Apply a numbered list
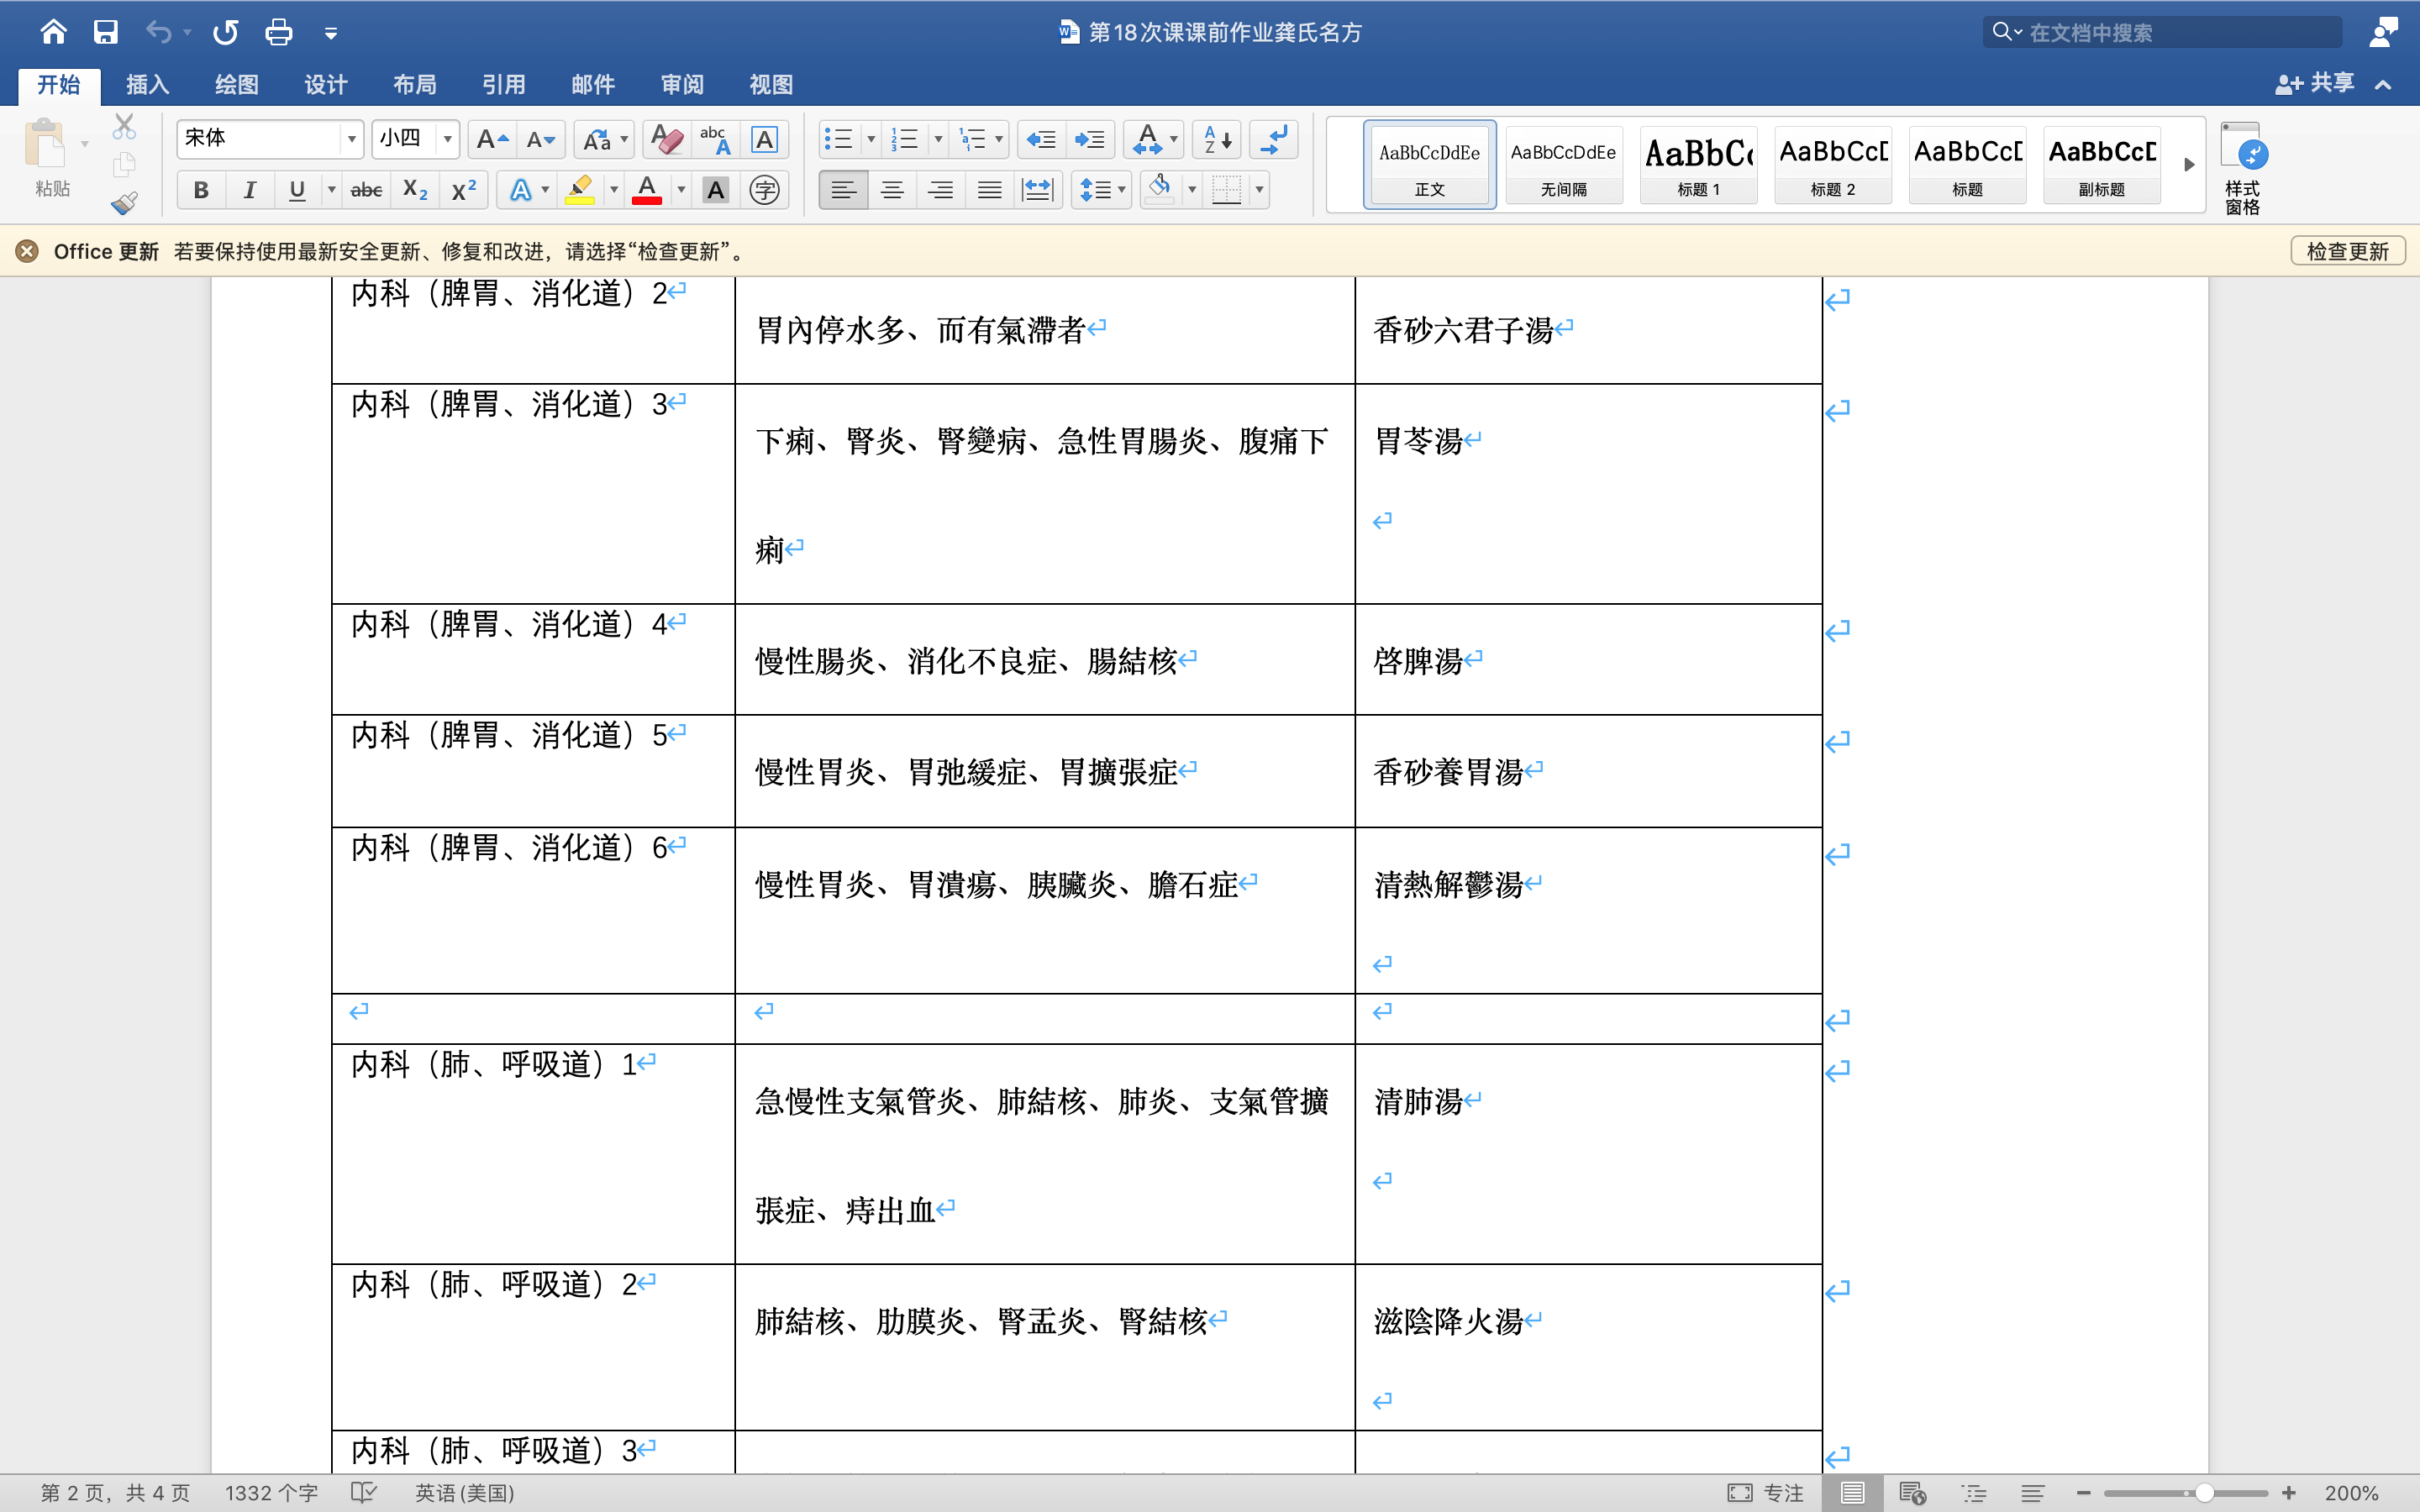The width and height of the screenshot is (2420, 1512). 905,139
